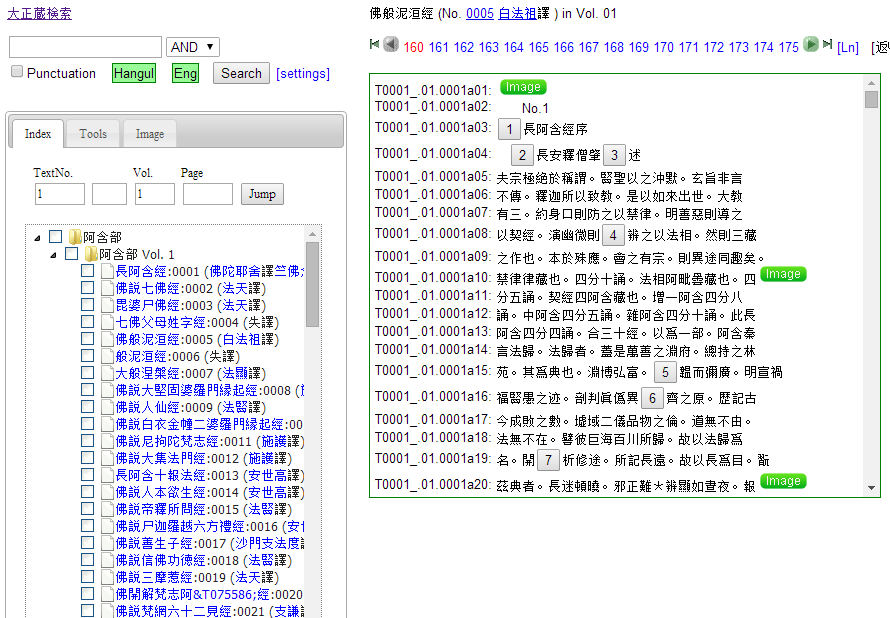Viewport: 890px width, 618px height.
Task: Click the search keyword input field
Action: tap(85, 47)
